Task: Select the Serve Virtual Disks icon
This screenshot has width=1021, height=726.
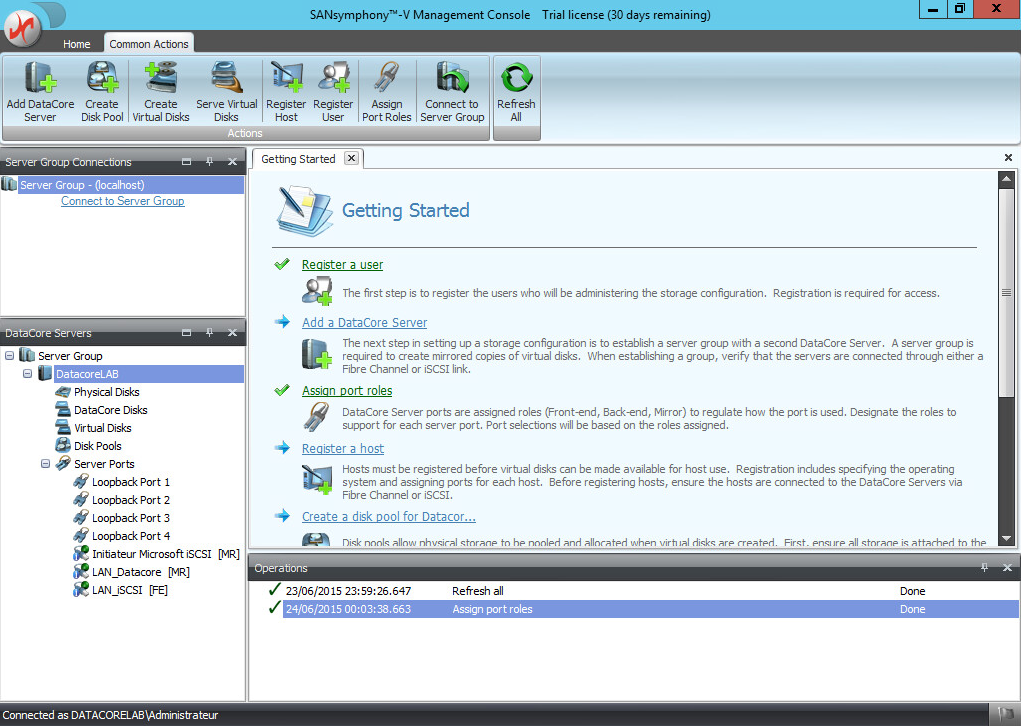Action: click(226, 79)
